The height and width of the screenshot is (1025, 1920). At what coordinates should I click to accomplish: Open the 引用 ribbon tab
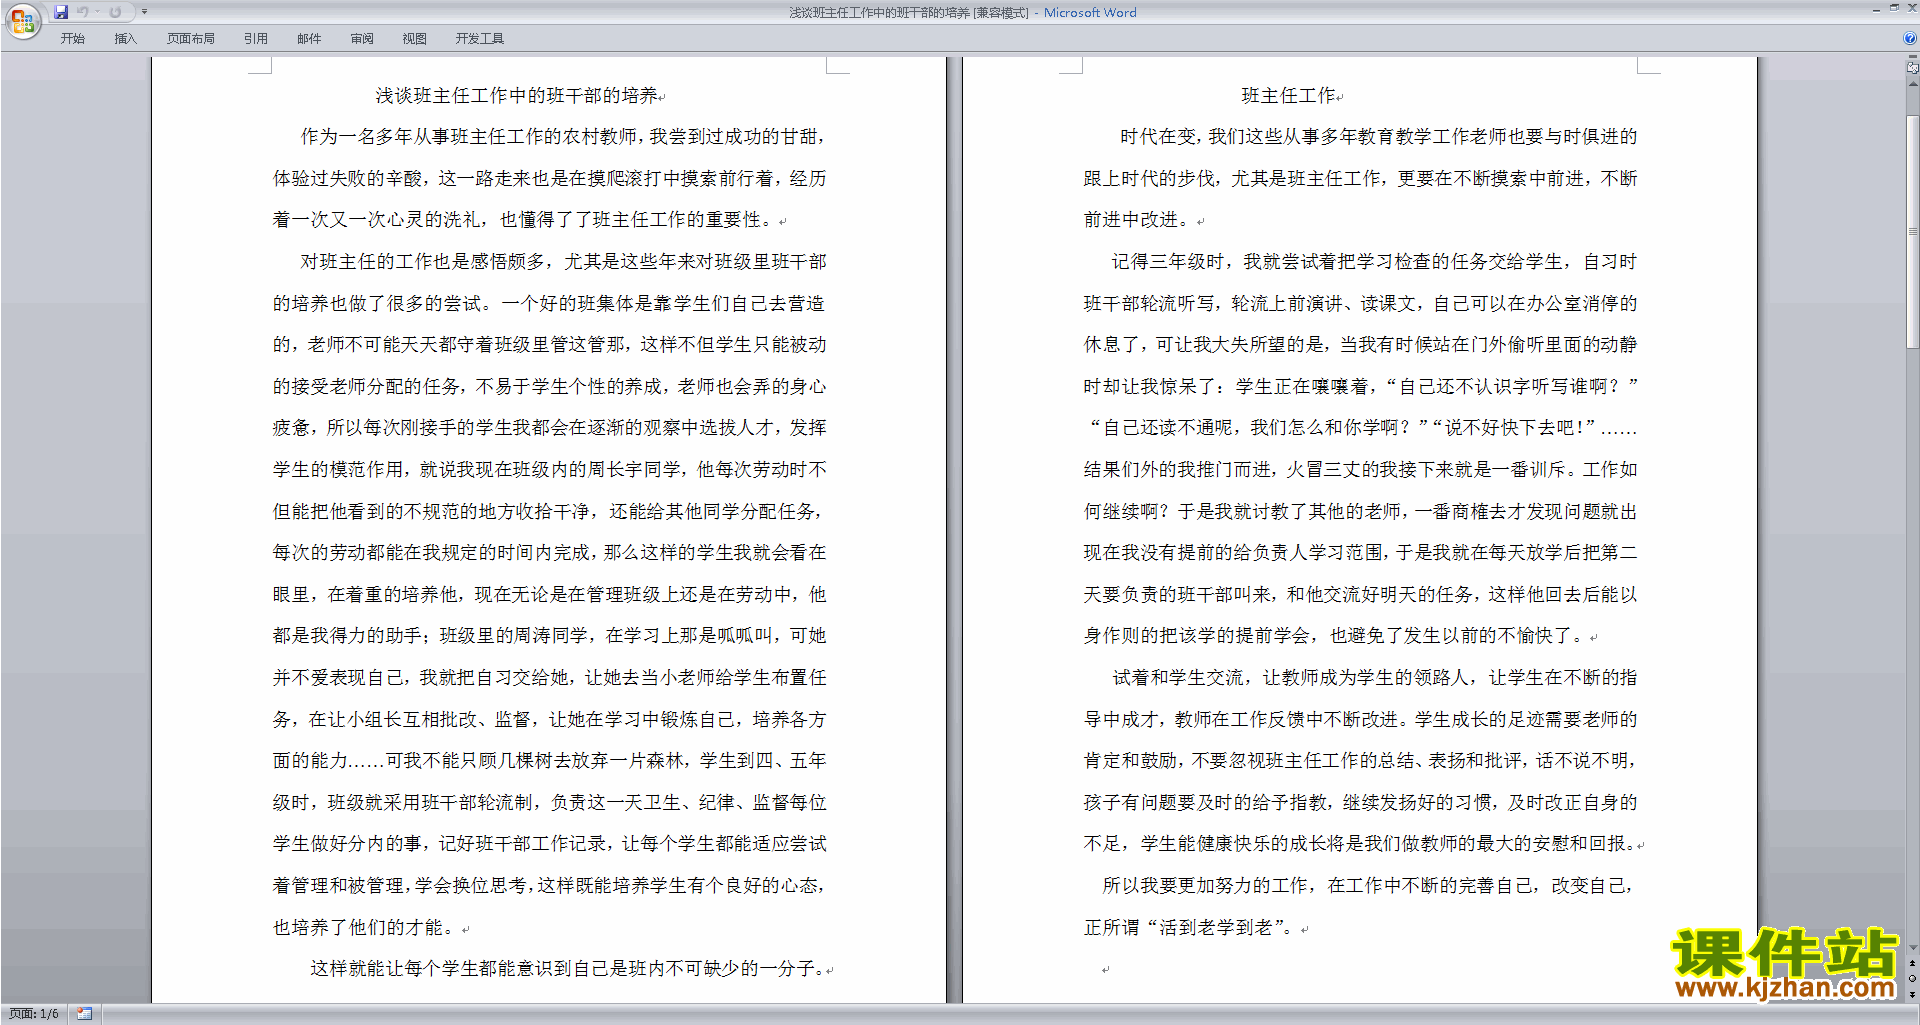coord(256,39)
